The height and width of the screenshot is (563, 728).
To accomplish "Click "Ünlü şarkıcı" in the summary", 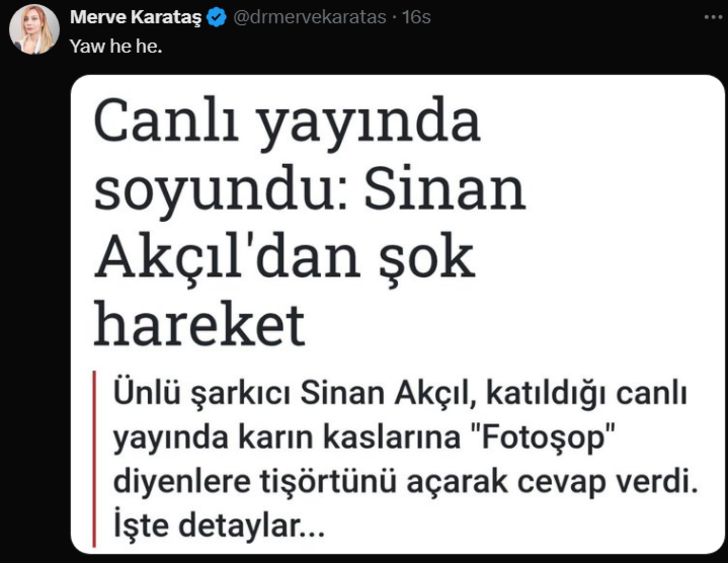I will 202,394.
